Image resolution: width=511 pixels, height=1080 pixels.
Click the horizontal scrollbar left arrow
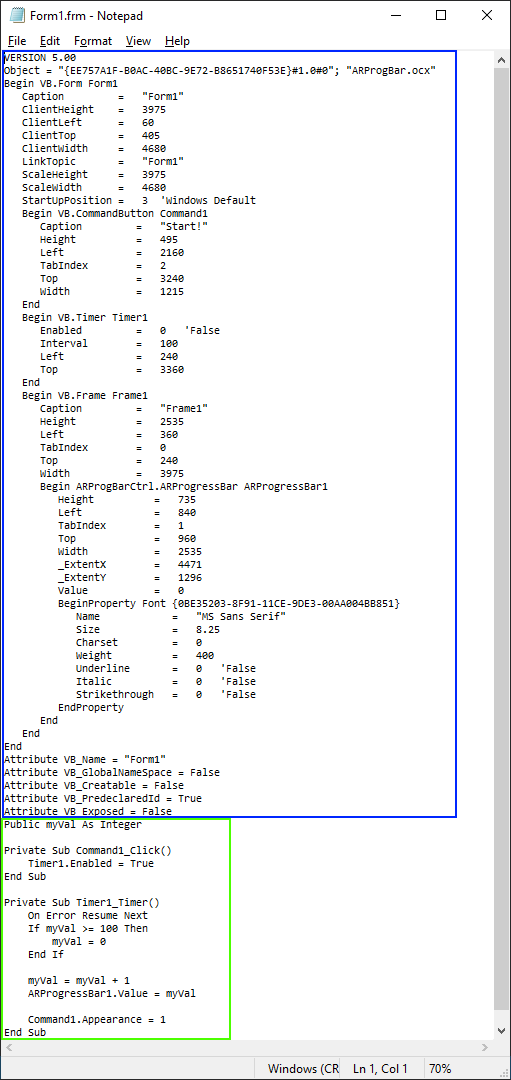pos(9,1047)
